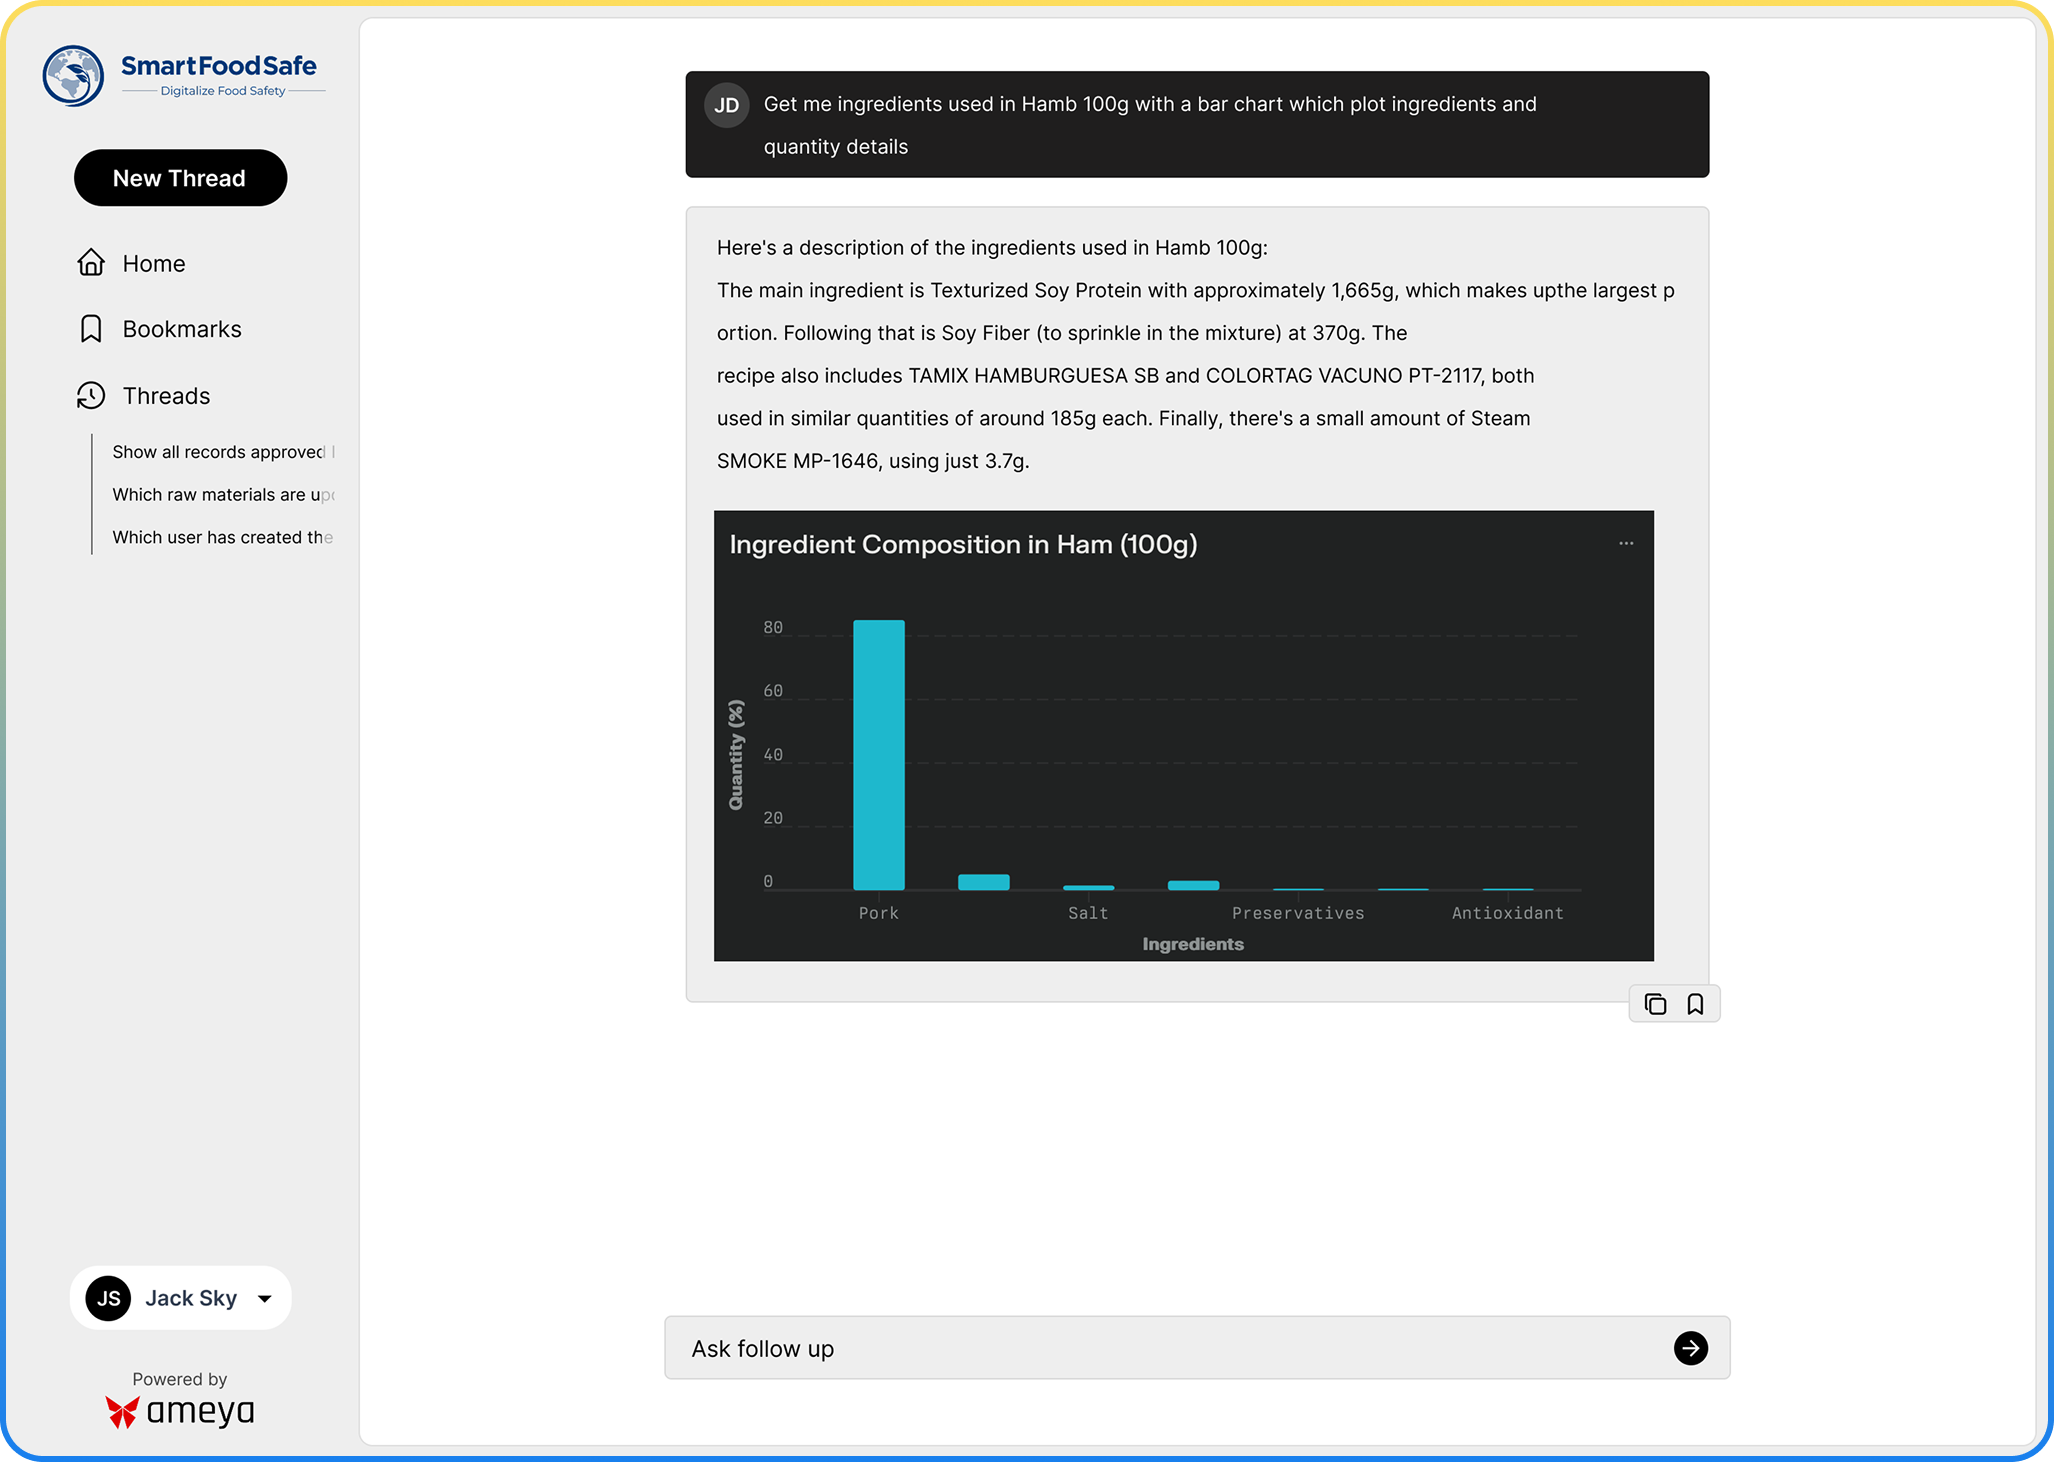Viewport: 2054px width, 1462px height.
Task: Click the Bookmarks ribbon icon in sidebar
Action: click(x=91, y=329)
